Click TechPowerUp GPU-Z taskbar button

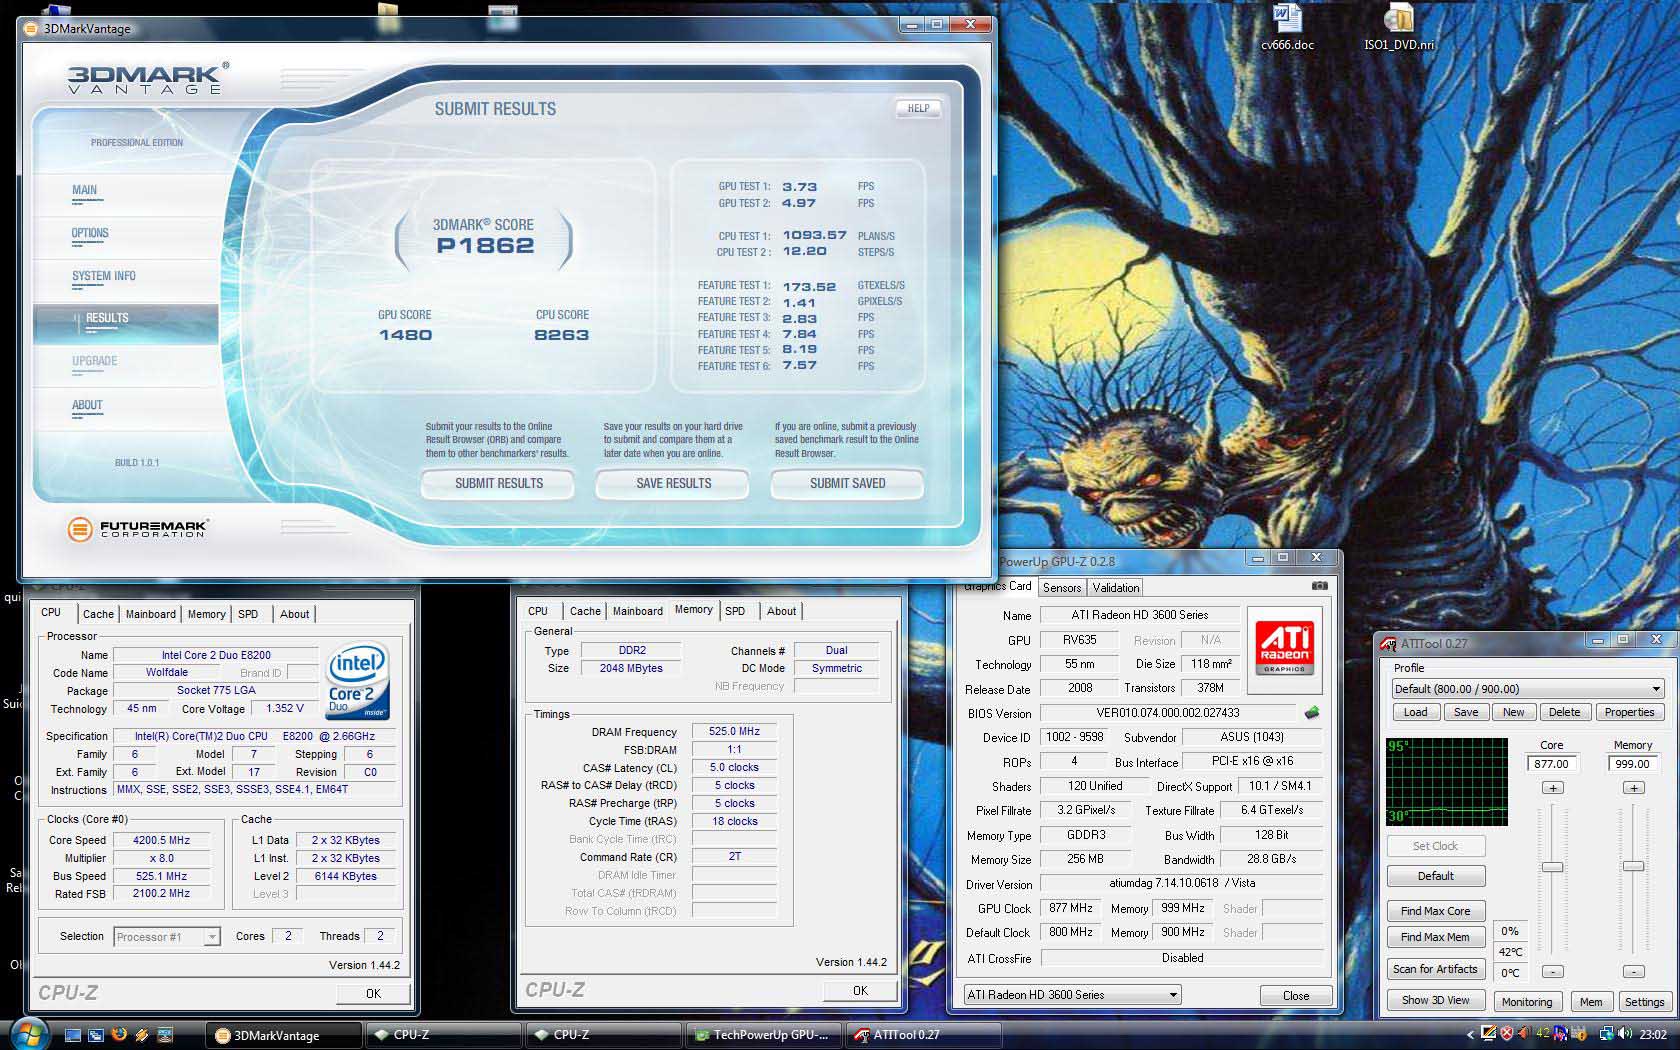[x=763, y=1035]
